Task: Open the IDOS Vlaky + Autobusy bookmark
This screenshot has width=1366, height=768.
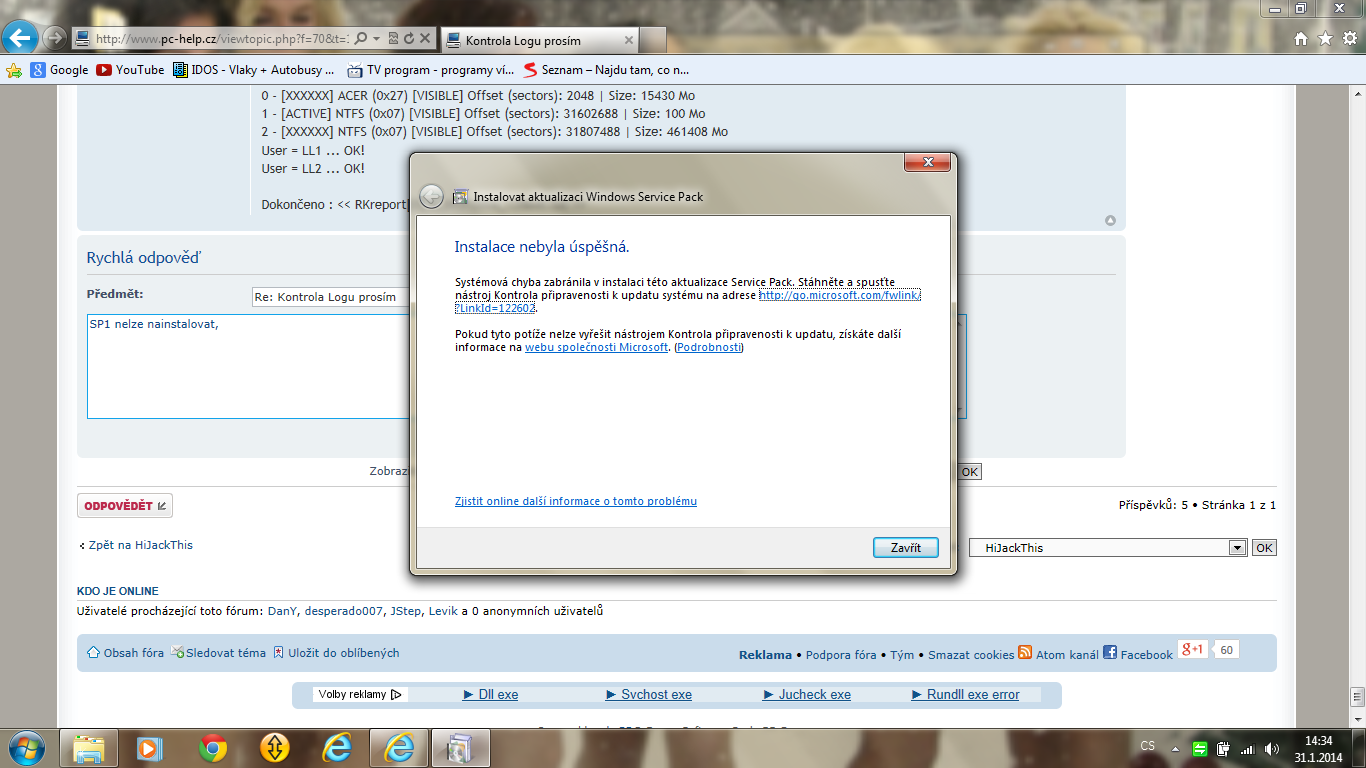Action: pyautogui.click(x=254, y=70)
